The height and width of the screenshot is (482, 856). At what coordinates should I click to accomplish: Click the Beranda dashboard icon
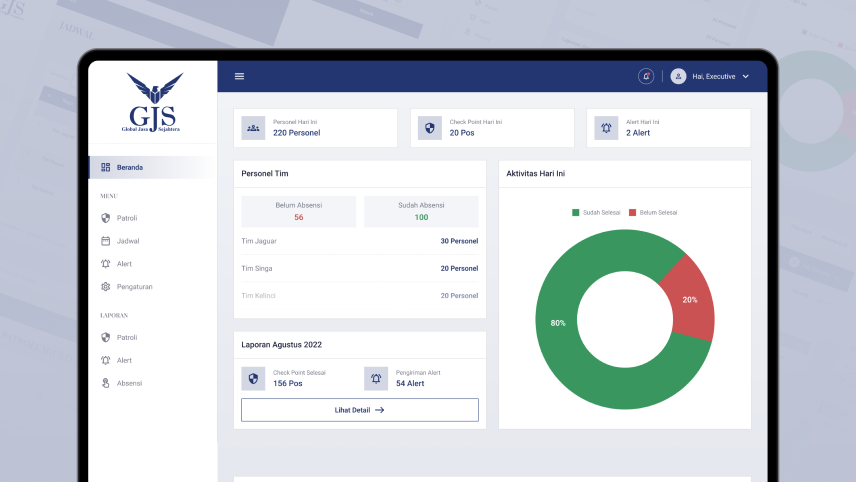coord(105,167)
